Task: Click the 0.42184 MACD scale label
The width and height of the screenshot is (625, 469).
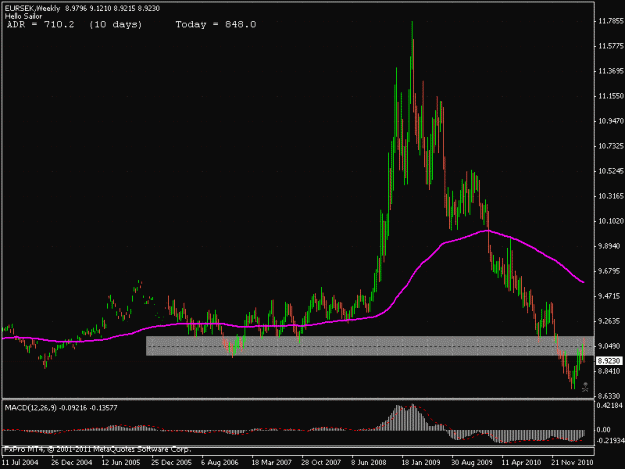Action: point(609,405)
